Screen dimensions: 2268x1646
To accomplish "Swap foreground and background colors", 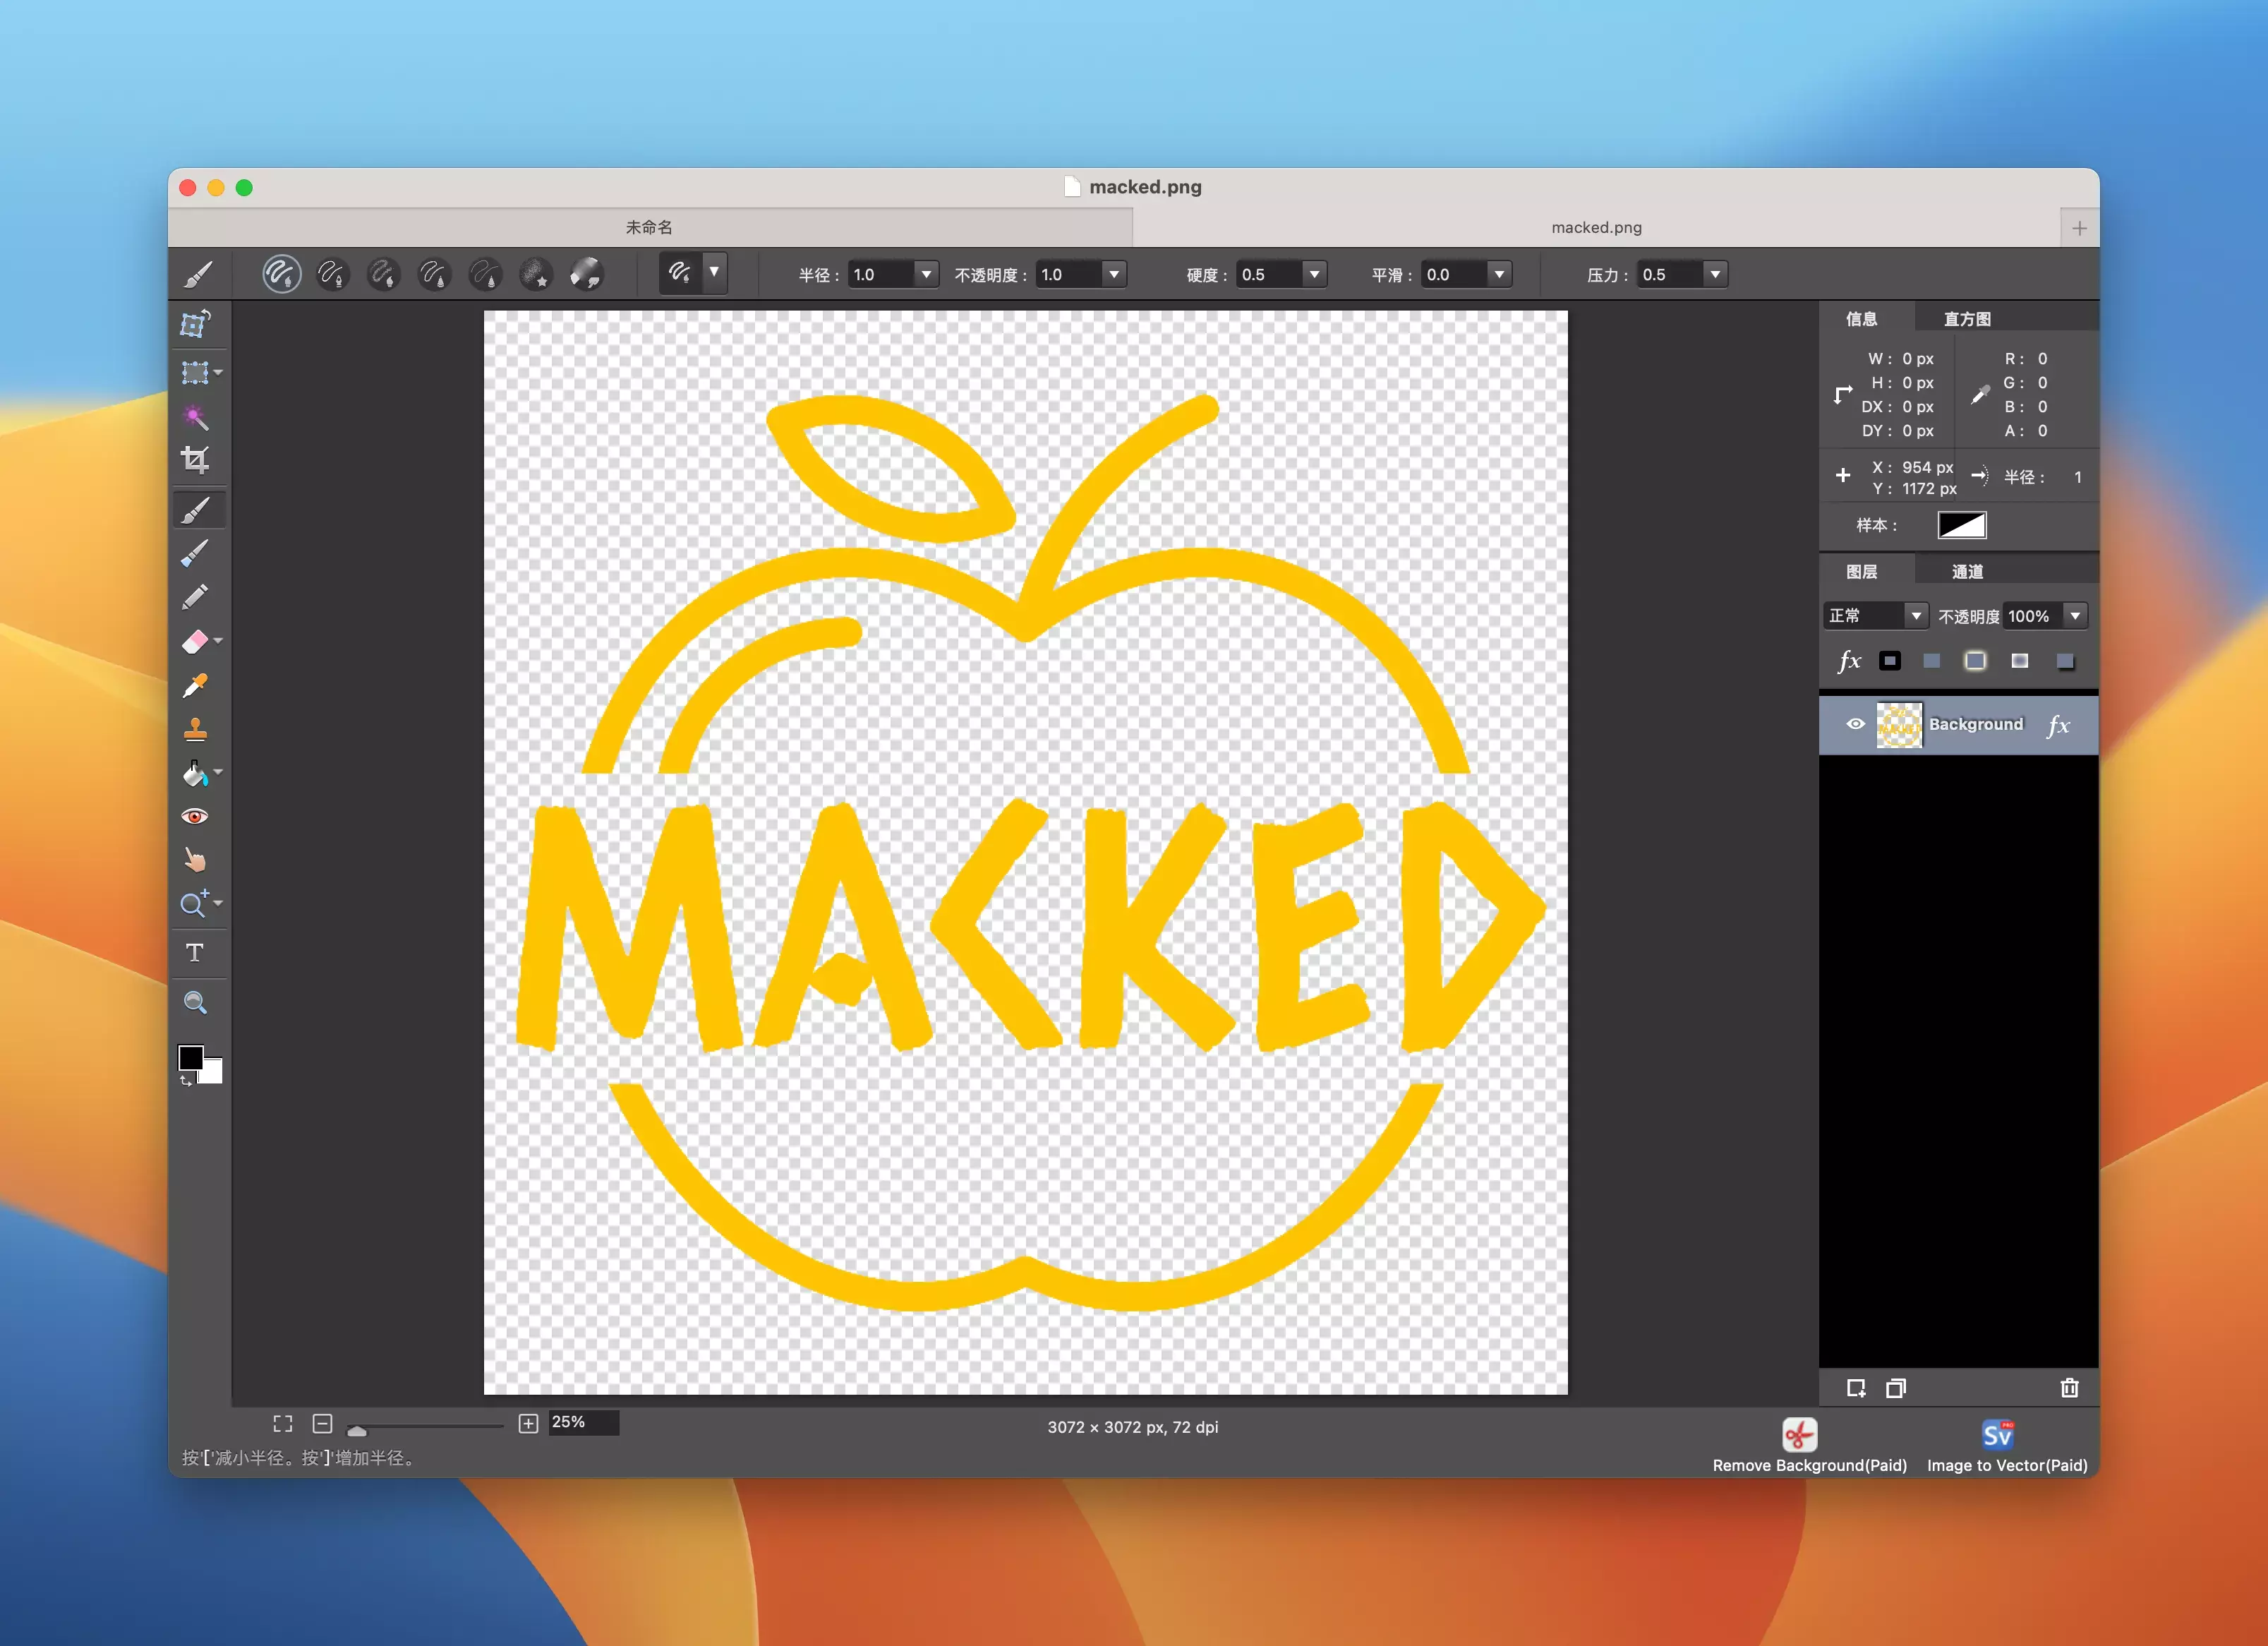I will click(x=185, y=1081).
